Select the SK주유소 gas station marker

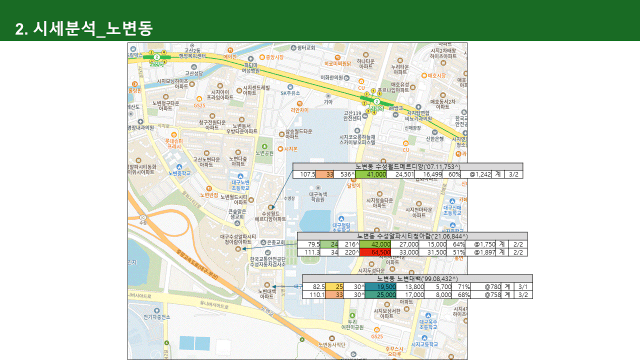click(290, 87)
